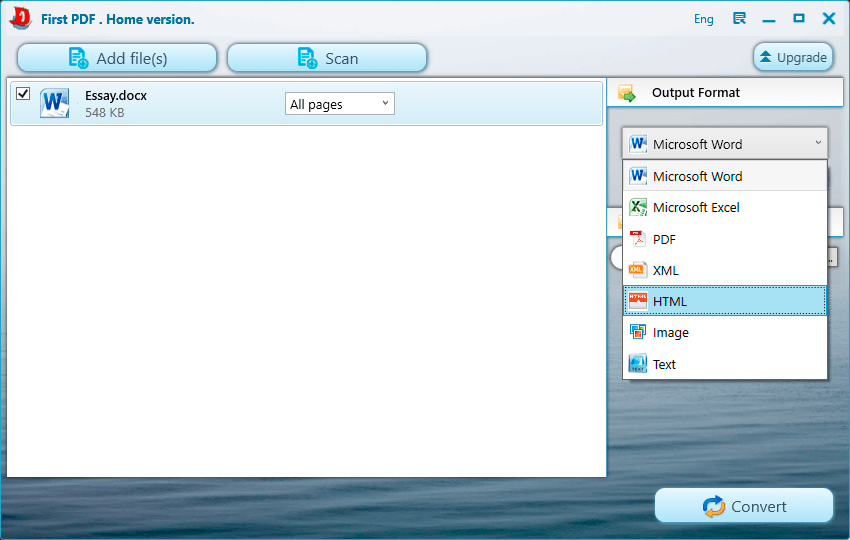Open the feedback icon in title bar
The height and width of the screenshot is (540, 850).
coord(739,19)
